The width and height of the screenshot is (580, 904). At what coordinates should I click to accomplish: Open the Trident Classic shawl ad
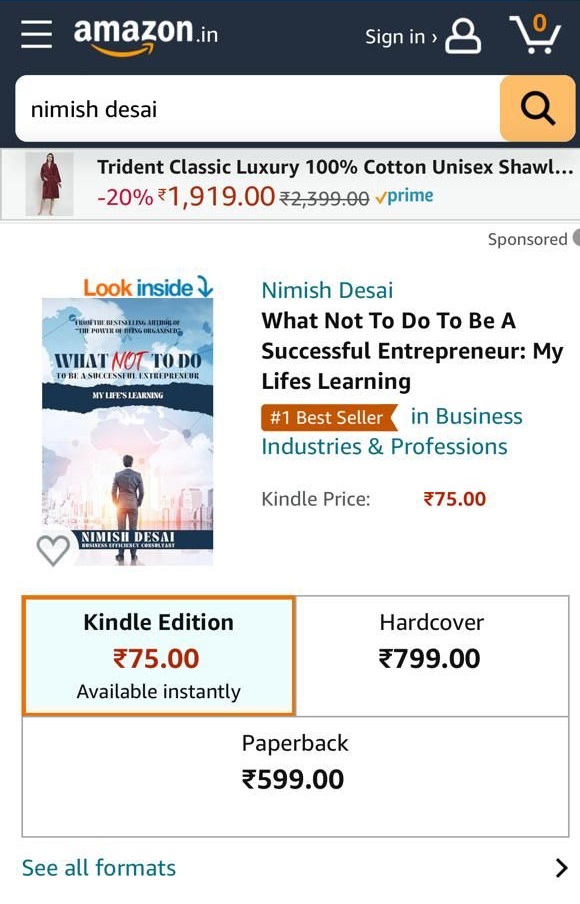coord(290,183)
